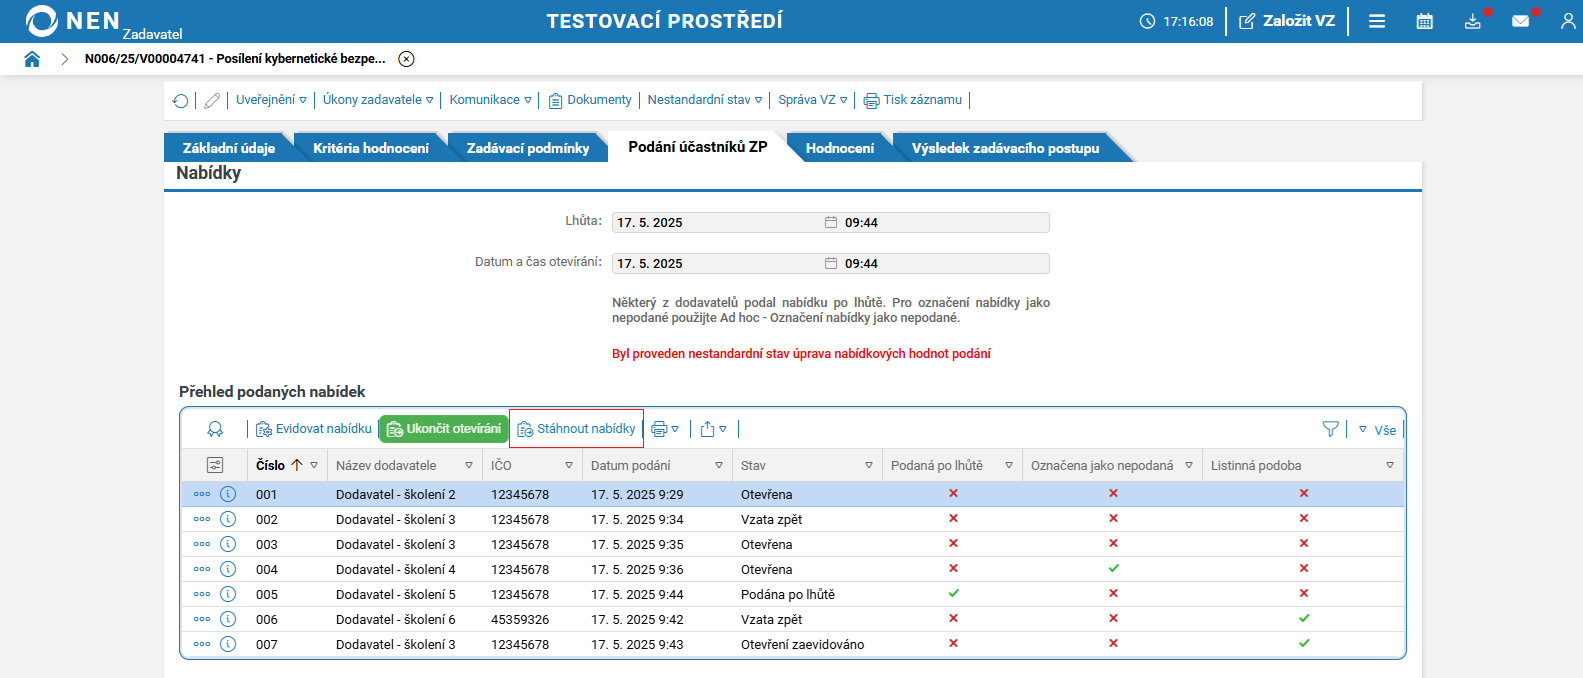Open the table print dropdown icon

[x=665, y=429]
